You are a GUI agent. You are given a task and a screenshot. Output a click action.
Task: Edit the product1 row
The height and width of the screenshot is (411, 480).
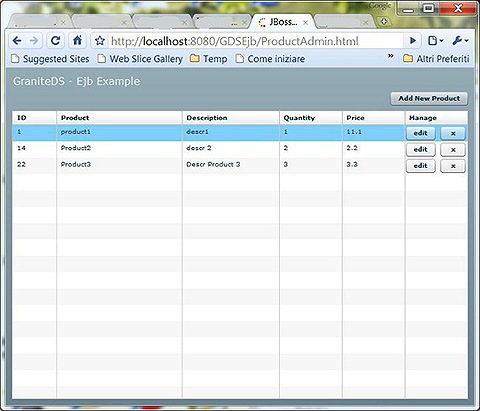click(x=421, y=133)
